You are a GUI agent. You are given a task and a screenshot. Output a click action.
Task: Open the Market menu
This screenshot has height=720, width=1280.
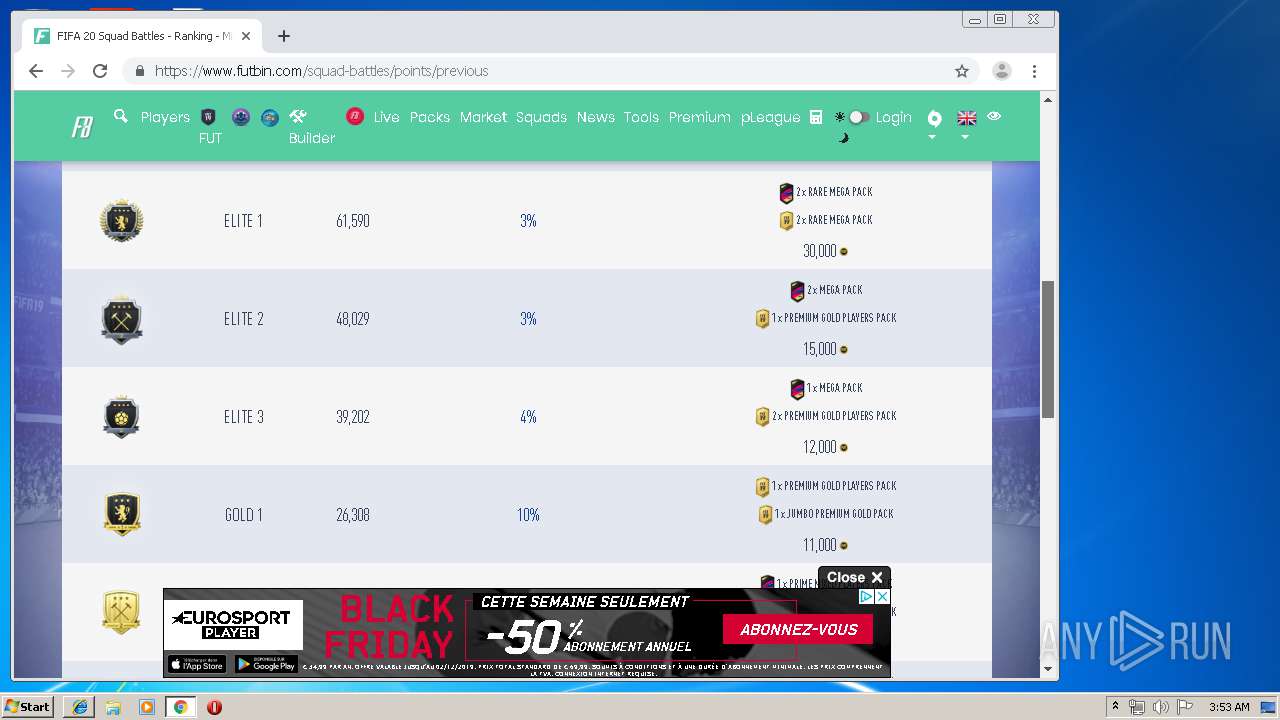[483, 117]
